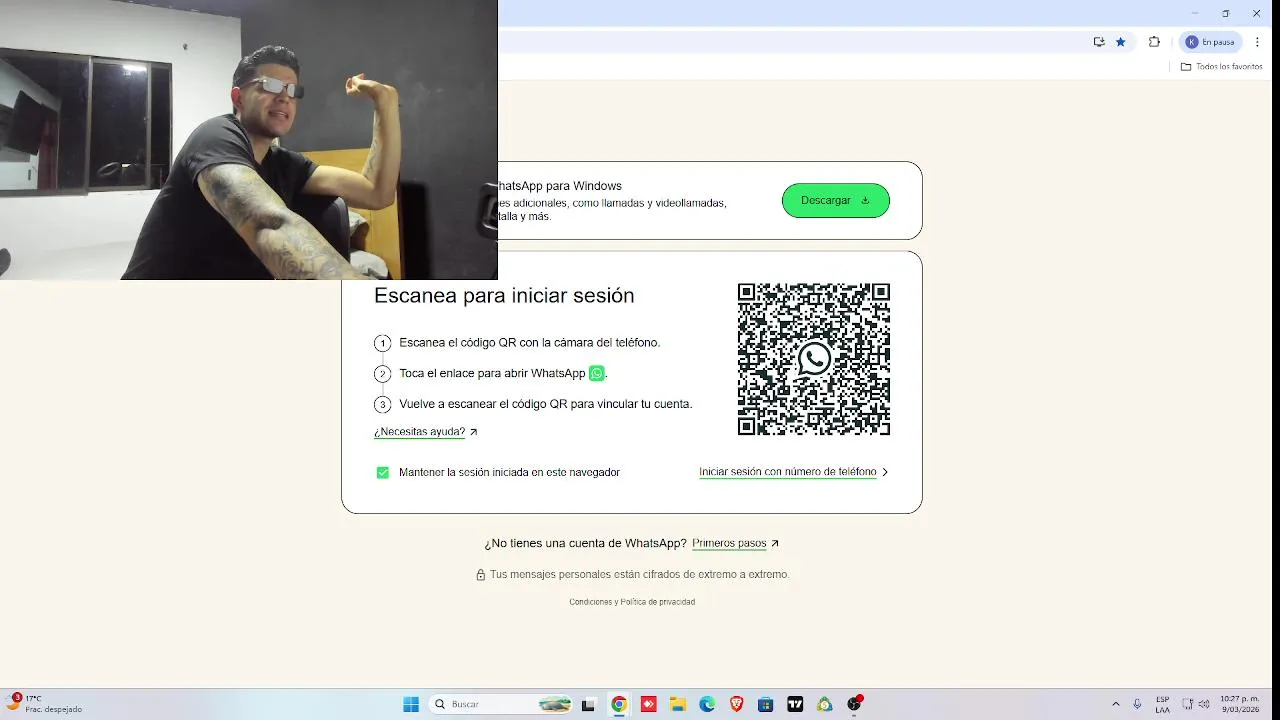Open File Explorer from the taskbar
The height and width of the screenshot is (720, 1280).
pos(677,704)
